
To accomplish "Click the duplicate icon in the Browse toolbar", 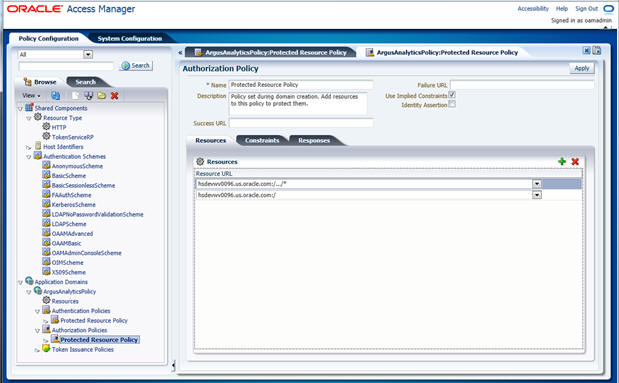I will point(88,96).
